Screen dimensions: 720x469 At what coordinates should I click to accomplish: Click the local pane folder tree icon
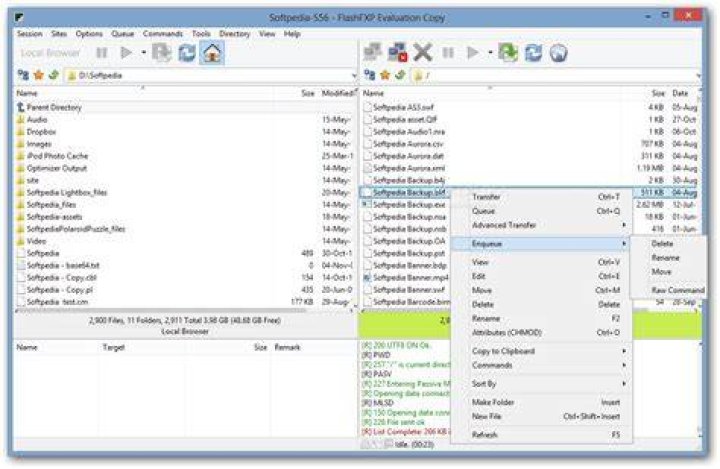tap(23, 75)
